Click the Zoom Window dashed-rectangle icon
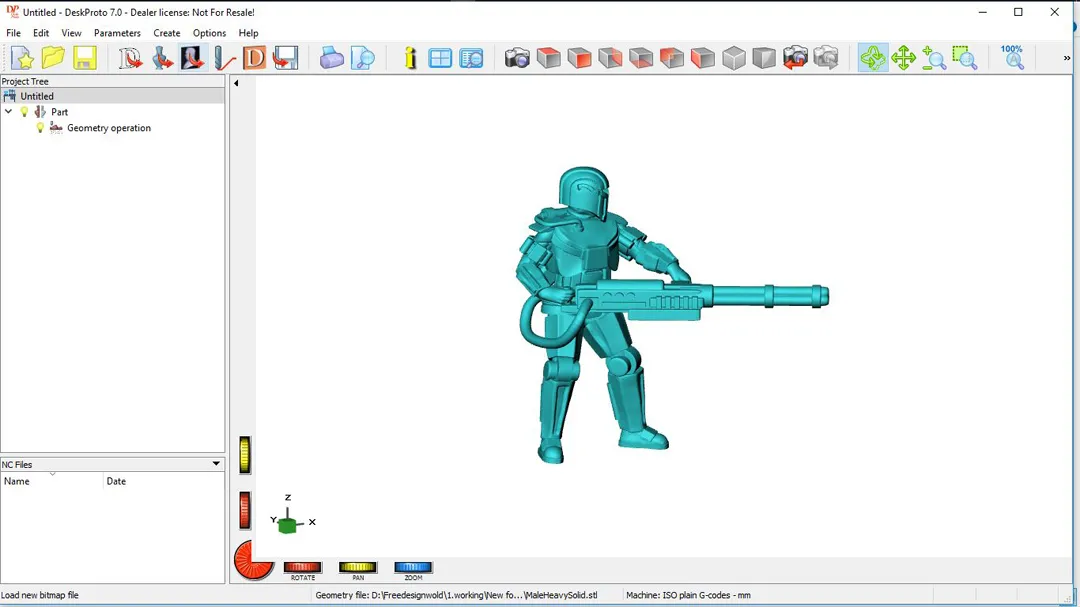Viewport: 1080px width, 607px height. (x=964, y=58)
